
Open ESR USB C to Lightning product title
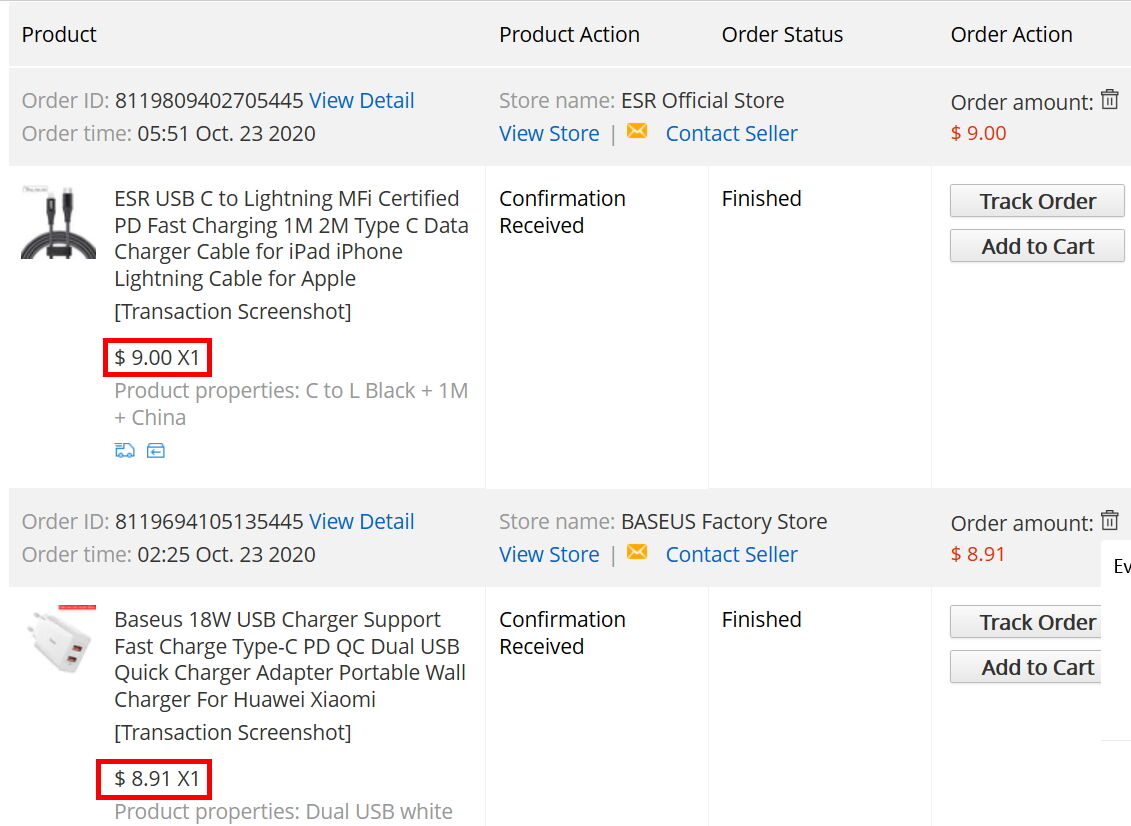(291, 238)
